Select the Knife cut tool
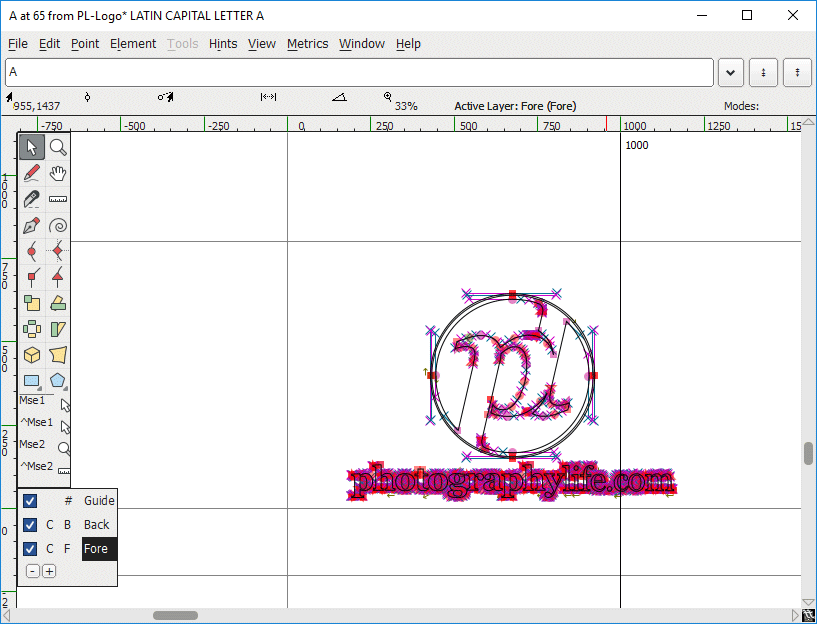This screenshot has height=624, width=817. (32, 199)
